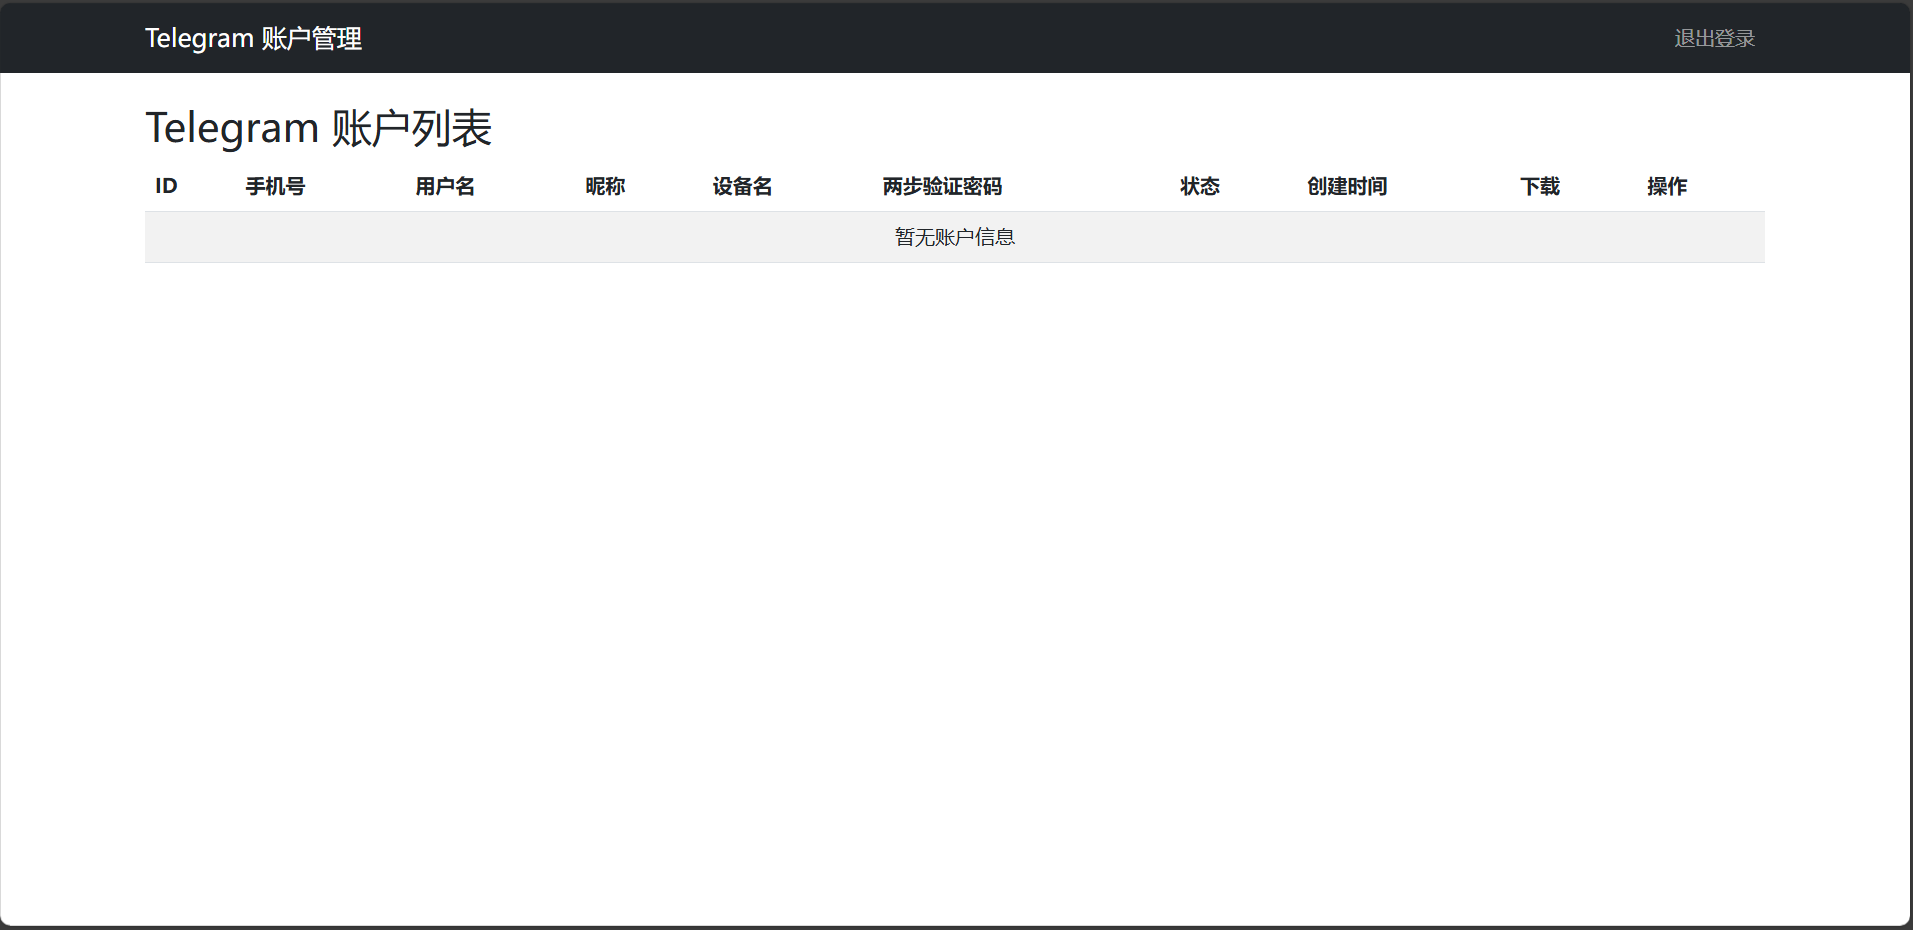
Task: Select the 状态 column header
Action: (1200, 186)
